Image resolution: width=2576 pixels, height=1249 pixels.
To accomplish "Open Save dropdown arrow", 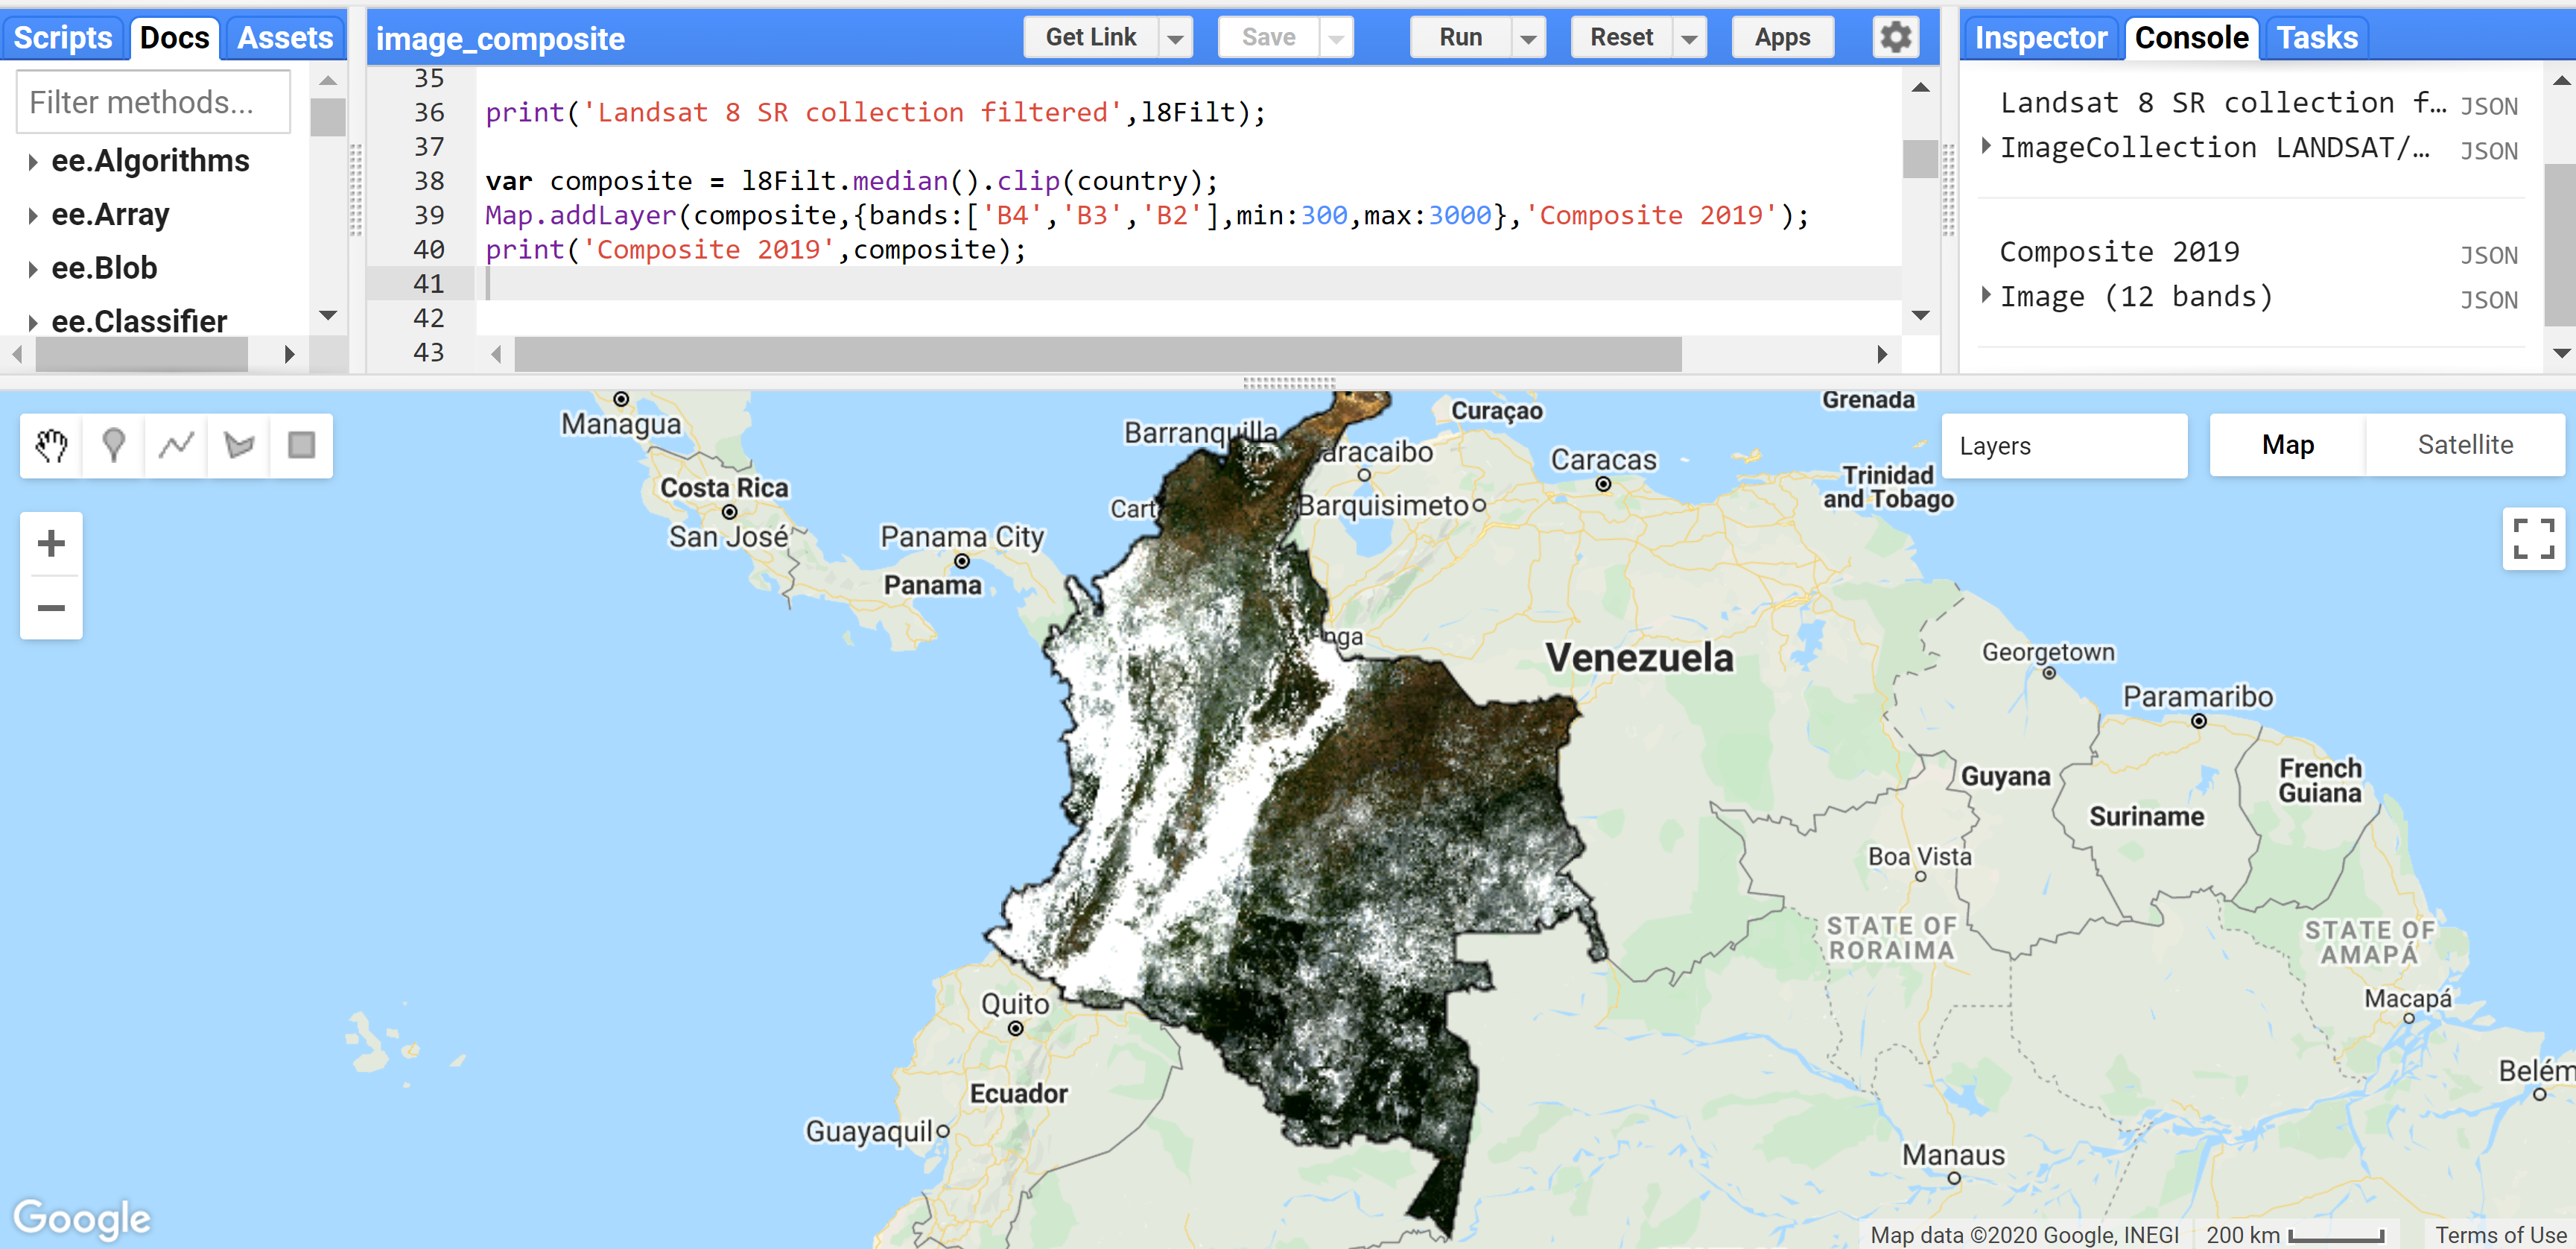I will click(x=1336, y=38).
